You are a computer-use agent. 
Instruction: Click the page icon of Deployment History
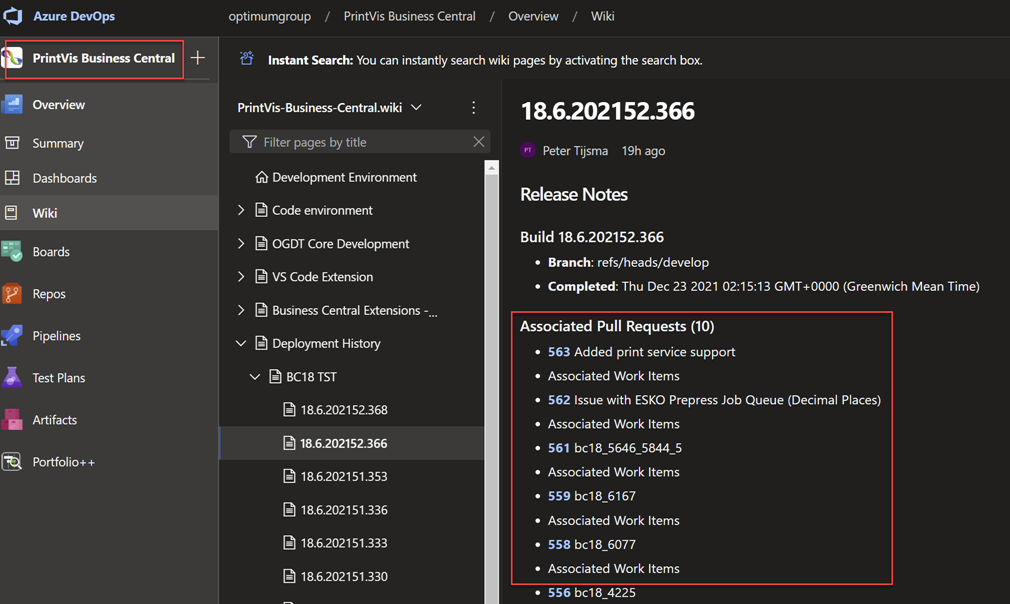(x=261, y=343)
